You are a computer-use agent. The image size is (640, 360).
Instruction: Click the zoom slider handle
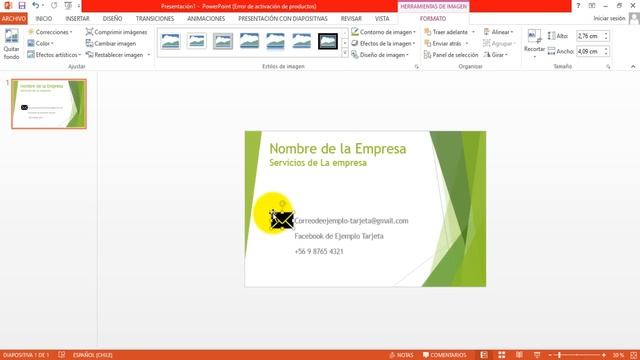[559, 355]
